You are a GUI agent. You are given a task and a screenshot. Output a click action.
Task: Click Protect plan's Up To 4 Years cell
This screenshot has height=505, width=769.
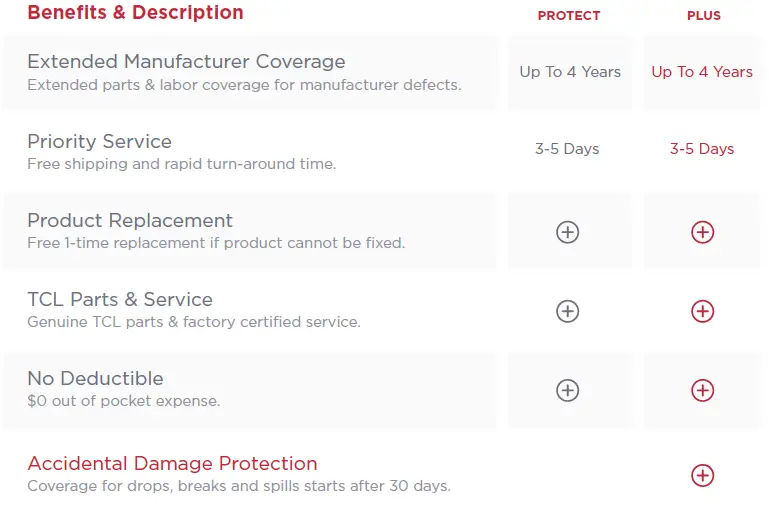point(570,72)
